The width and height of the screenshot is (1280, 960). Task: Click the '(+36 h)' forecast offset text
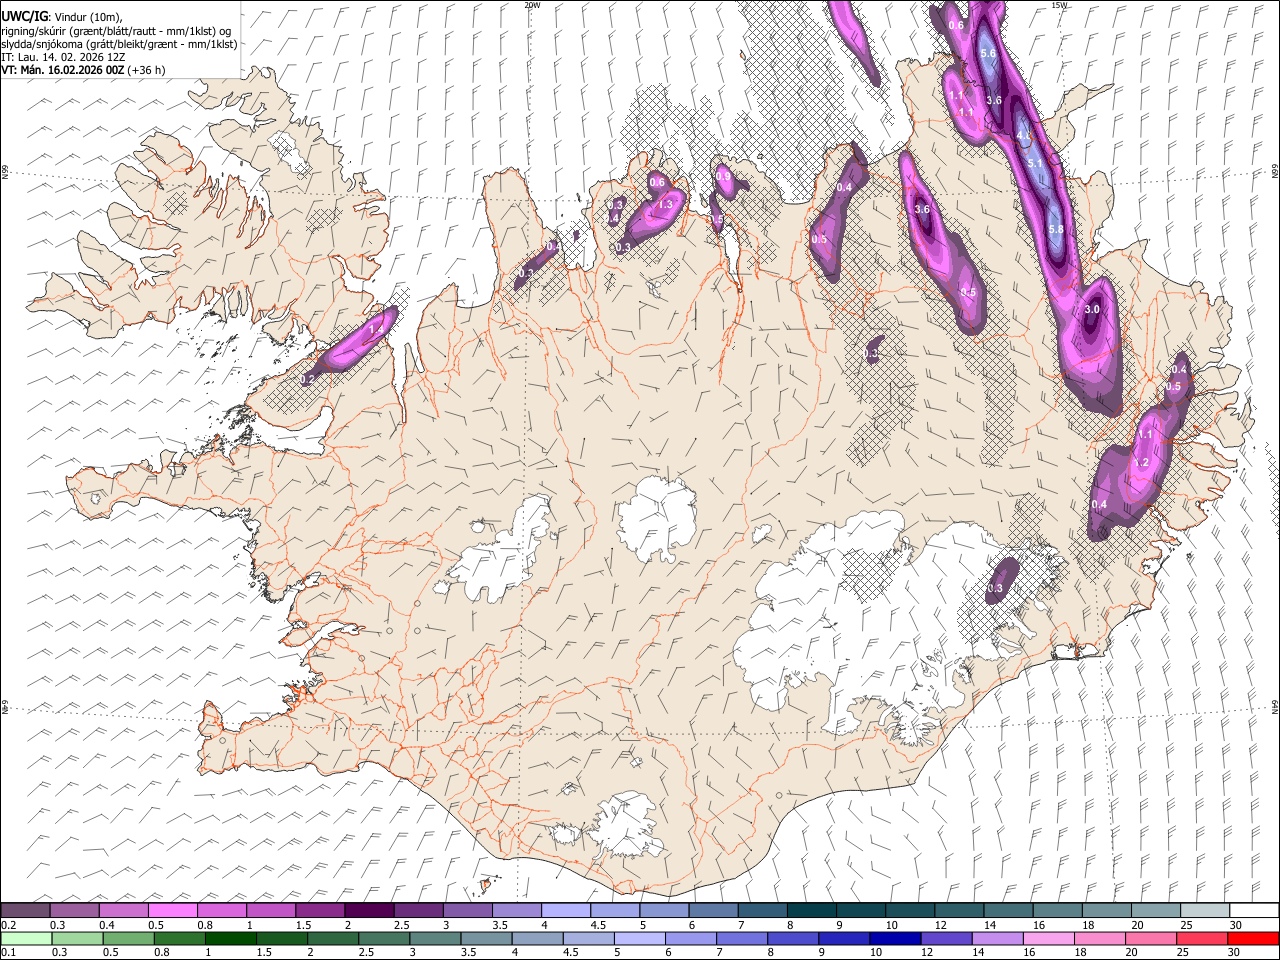click(146, 70)
